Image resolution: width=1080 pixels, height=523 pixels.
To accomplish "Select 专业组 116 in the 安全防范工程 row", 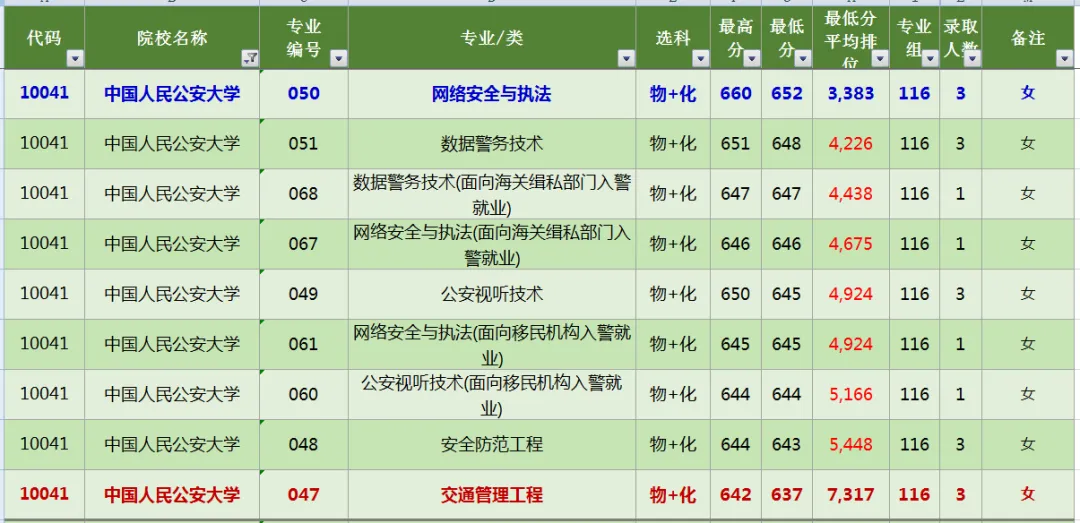I will [x=915, y=444].
